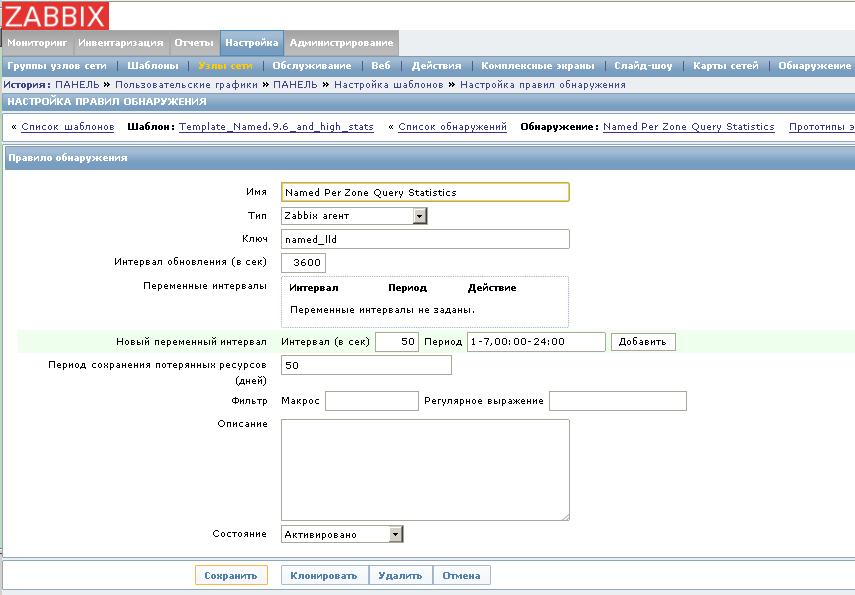Click Добавить to add flexible interval
Screen dimensions: 855x595
643,342
